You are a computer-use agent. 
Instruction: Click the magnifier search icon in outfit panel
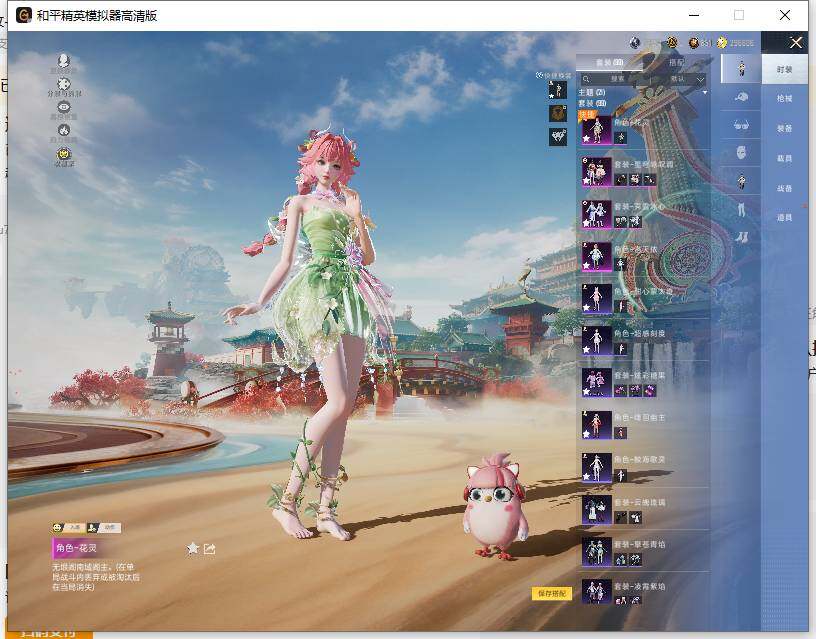[x=586, y=79]
